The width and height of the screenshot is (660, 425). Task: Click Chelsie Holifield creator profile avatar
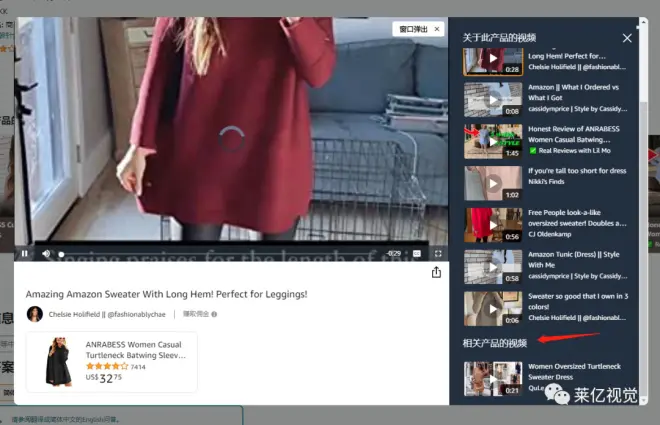coord(34,313)
